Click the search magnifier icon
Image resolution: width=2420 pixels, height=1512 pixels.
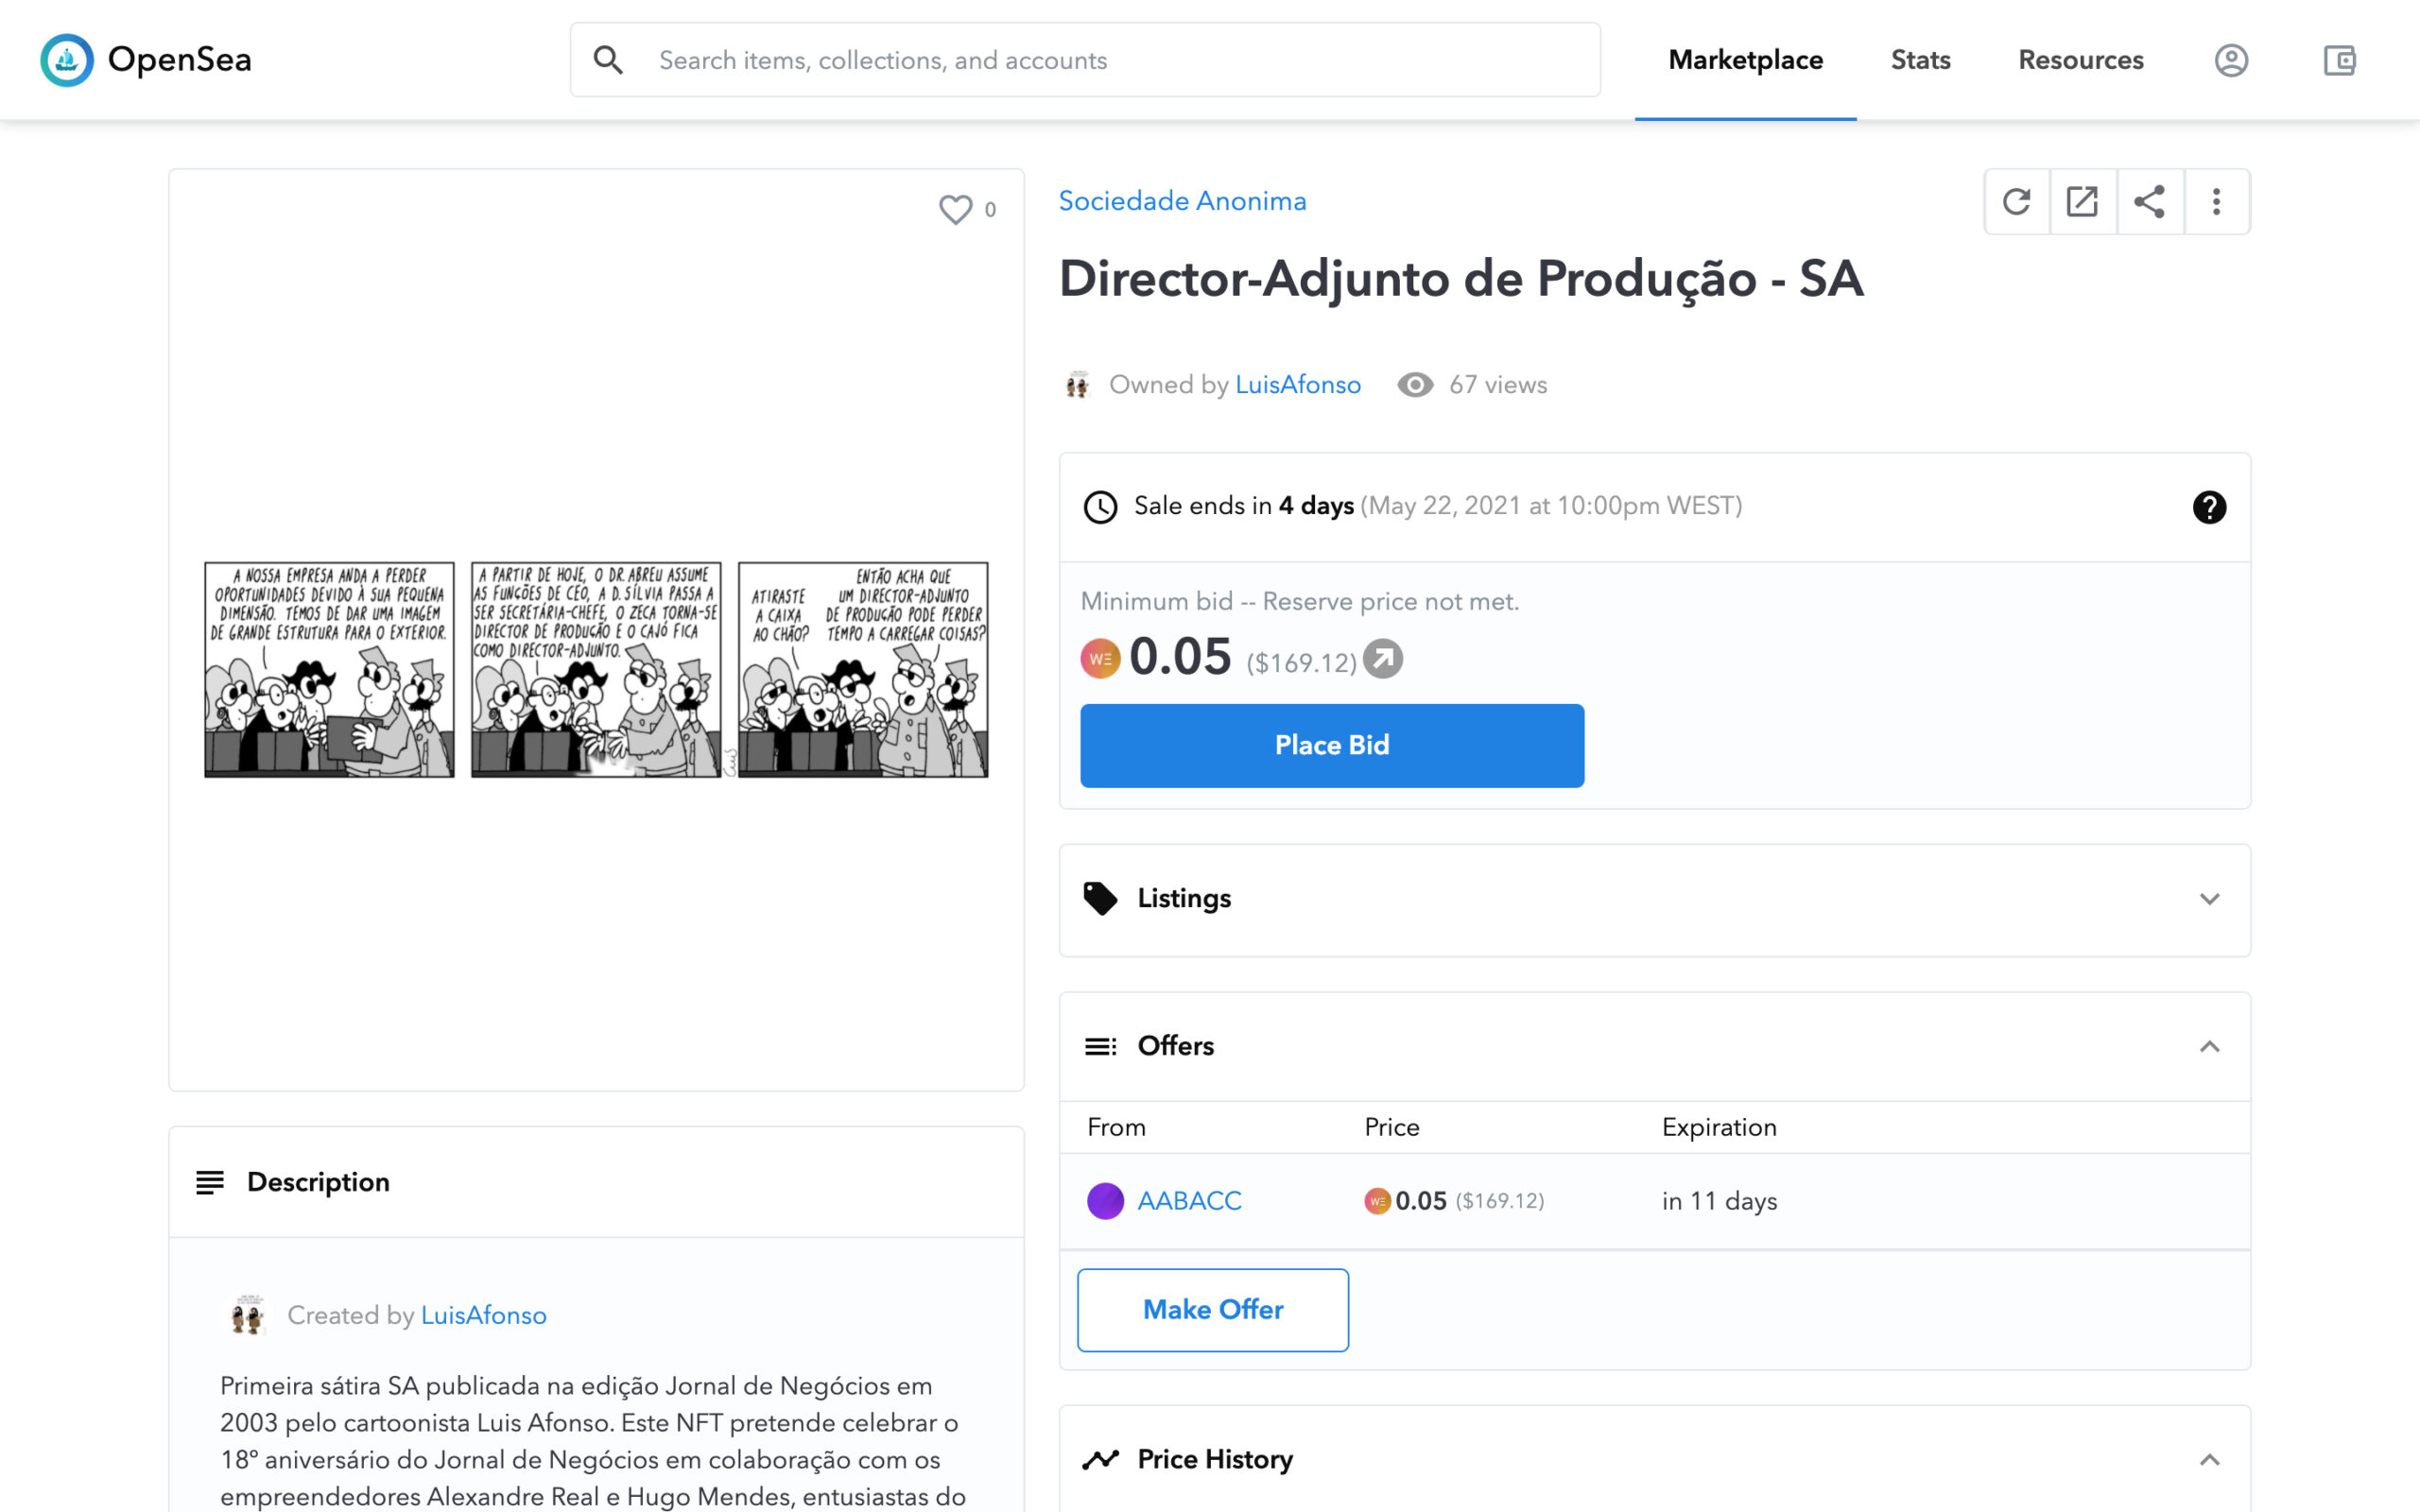tap(608, 60)
